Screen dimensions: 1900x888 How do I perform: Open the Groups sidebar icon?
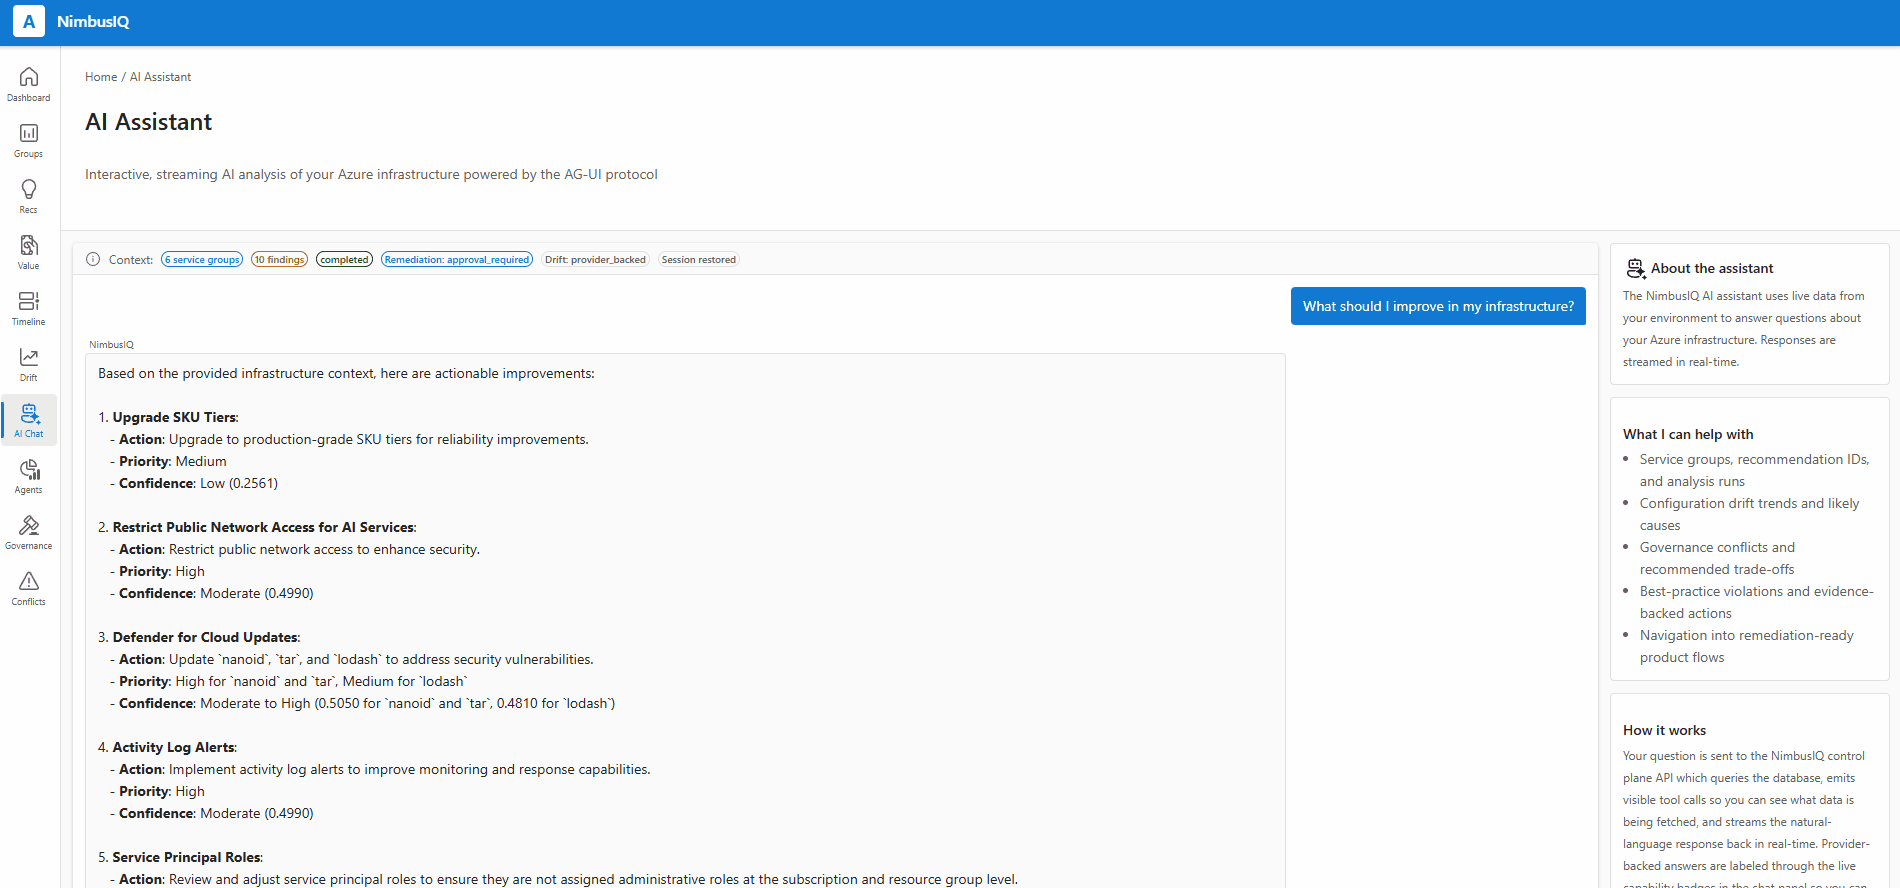click(29, 133)
